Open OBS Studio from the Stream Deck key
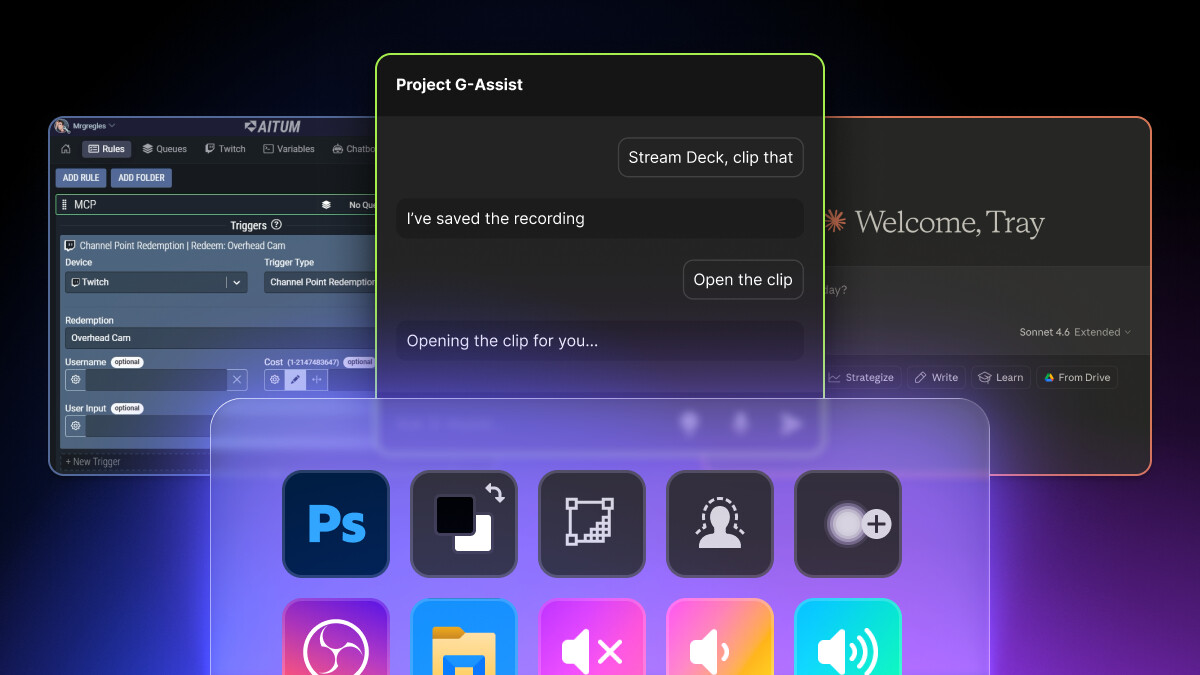 336,637
